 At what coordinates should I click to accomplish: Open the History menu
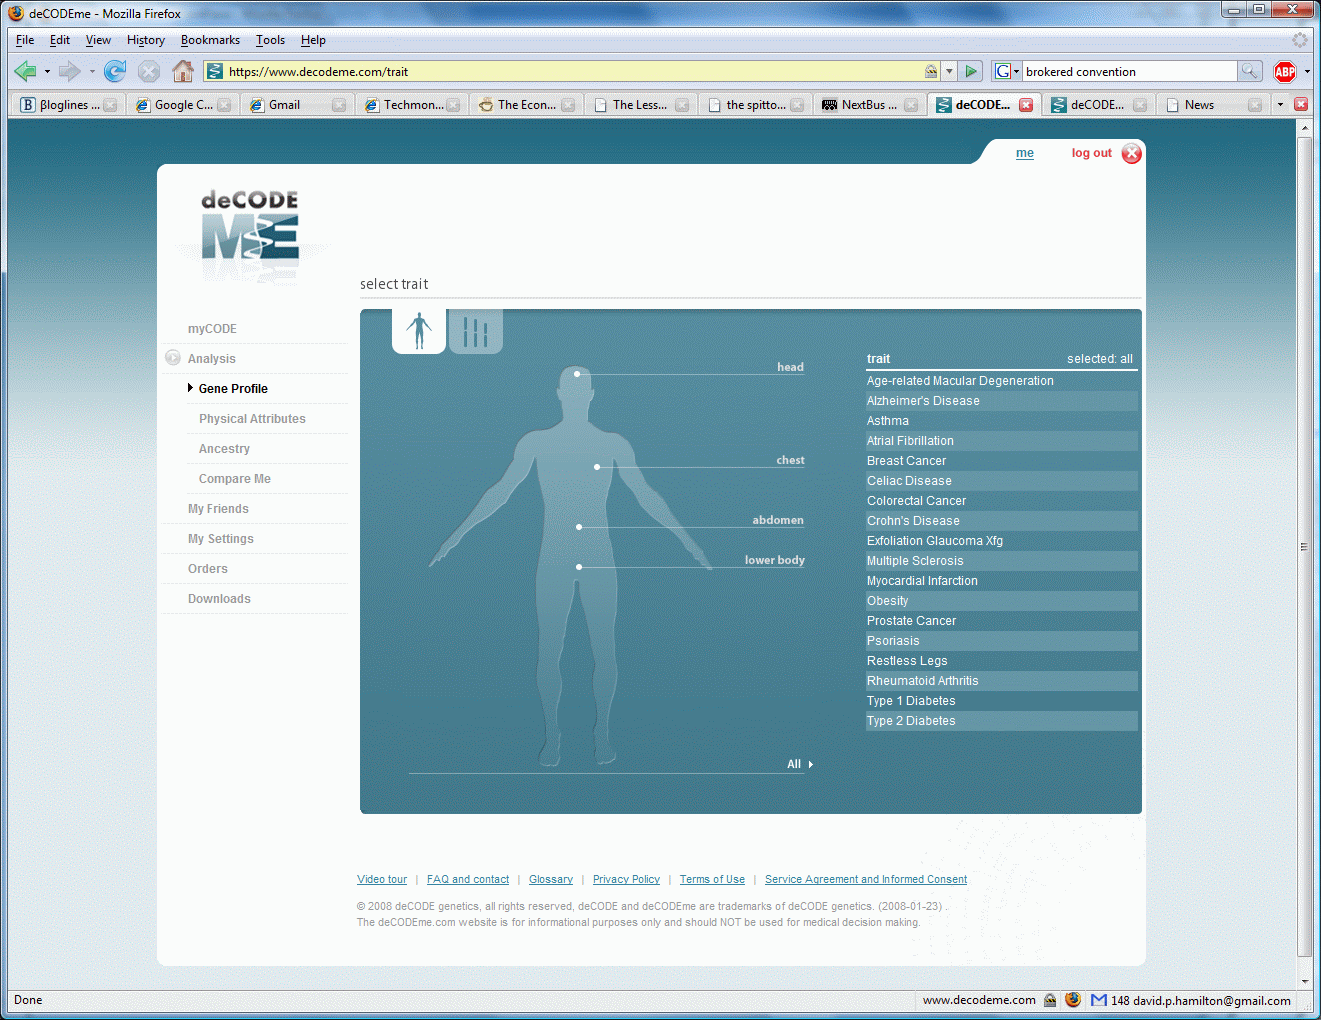click(146, 40)
